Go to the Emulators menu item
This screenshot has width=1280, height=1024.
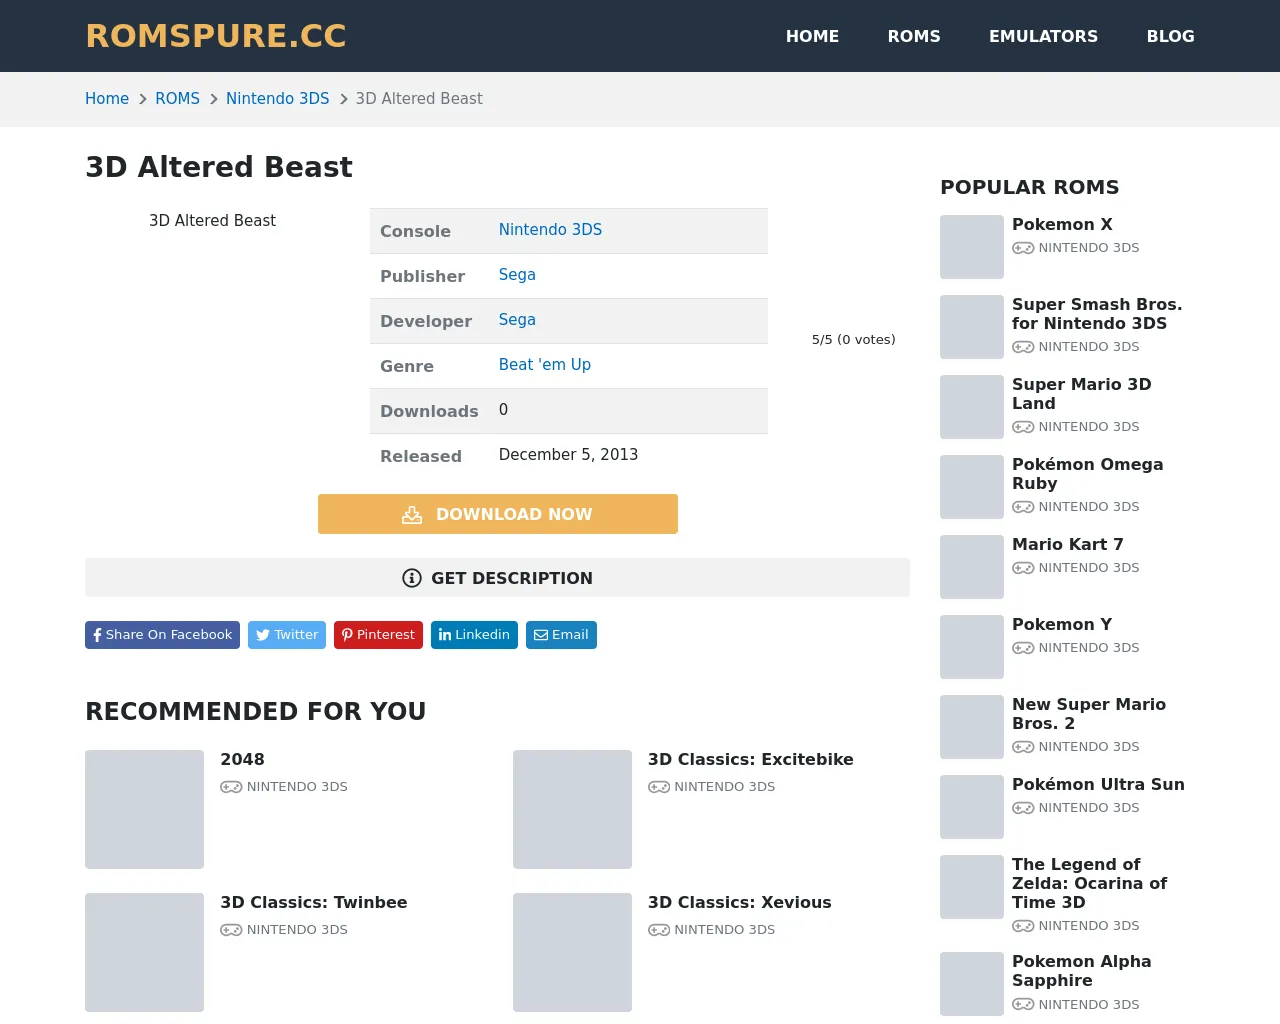tap(1043, 36)
